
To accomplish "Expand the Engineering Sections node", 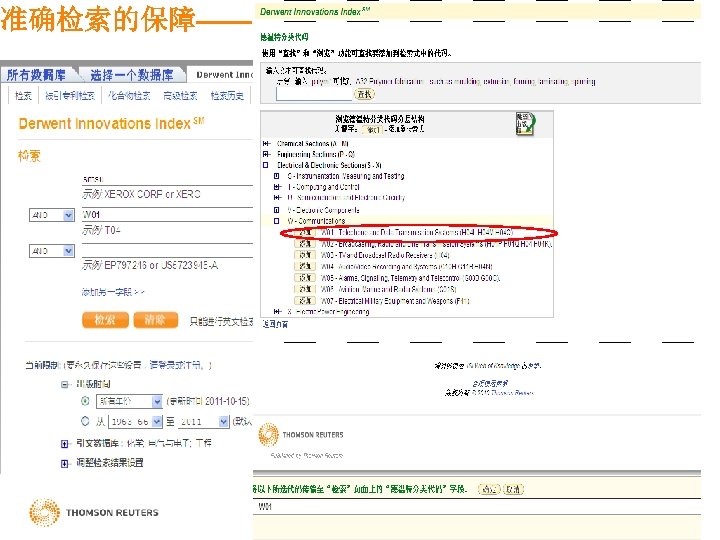I will point(266,154).
